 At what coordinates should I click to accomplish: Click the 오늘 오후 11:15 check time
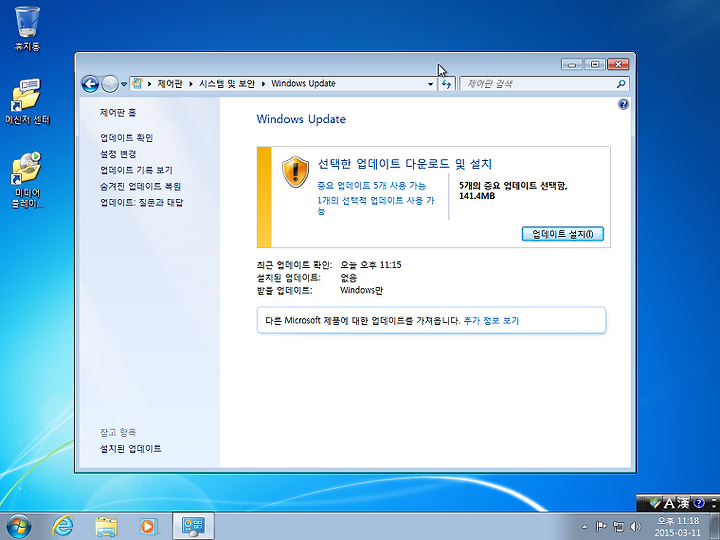click(x=371, y=264)
